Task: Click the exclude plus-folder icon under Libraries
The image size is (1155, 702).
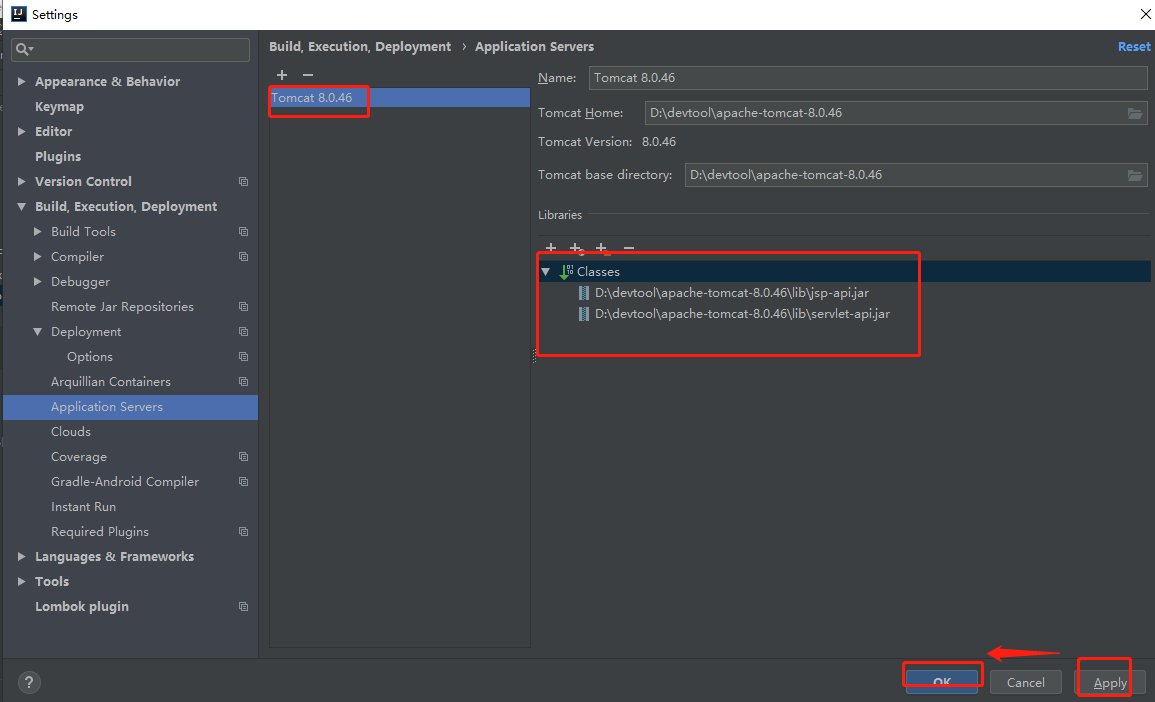Action: coord(602,248)
